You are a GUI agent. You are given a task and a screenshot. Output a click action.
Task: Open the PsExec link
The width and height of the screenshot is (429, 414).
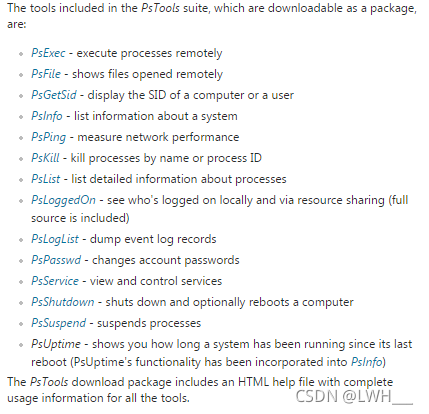point(48,53)
